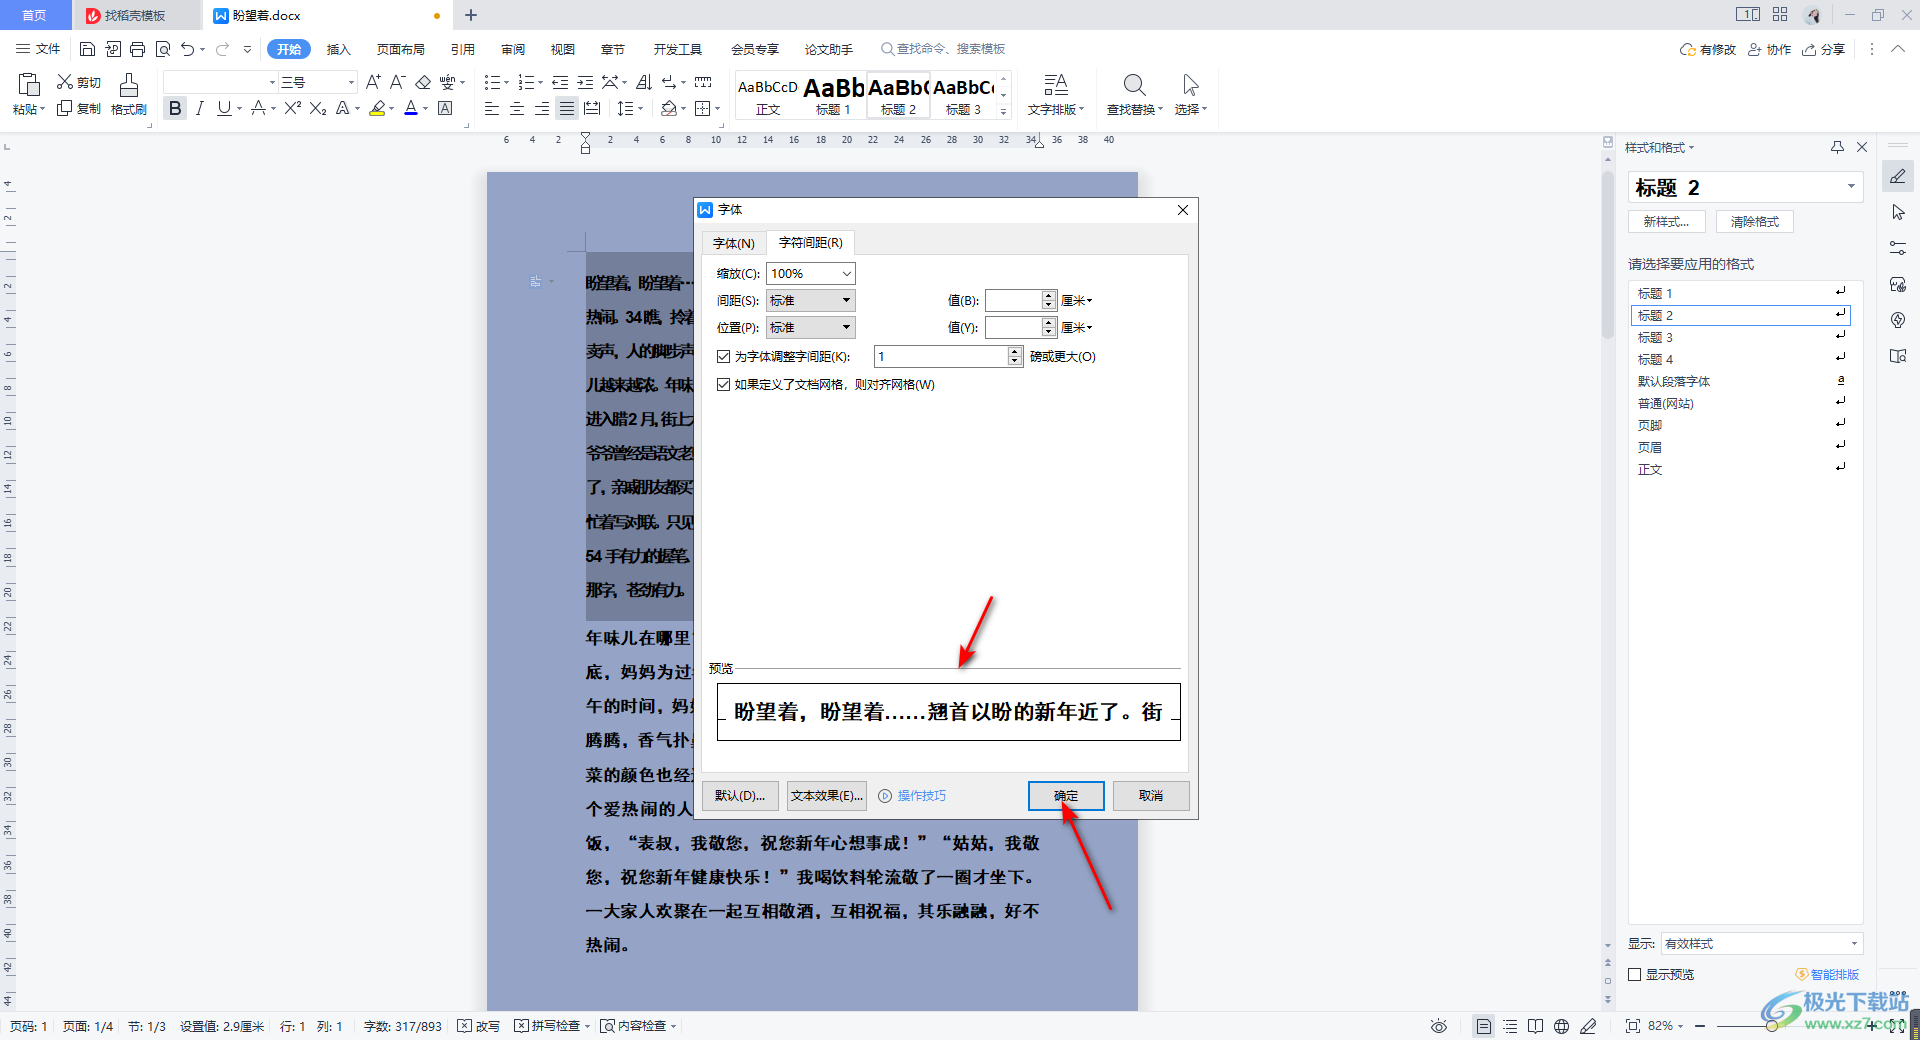
Task: Decrease paragraph indent
Action: 560,82
